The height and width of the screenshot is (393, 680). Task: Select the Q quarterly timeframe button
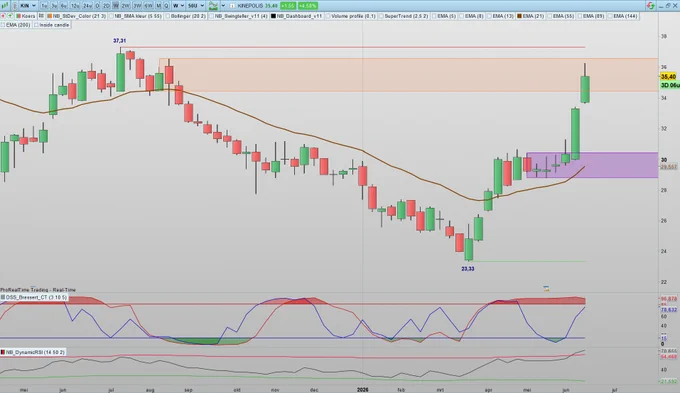(x=166, y=6)
